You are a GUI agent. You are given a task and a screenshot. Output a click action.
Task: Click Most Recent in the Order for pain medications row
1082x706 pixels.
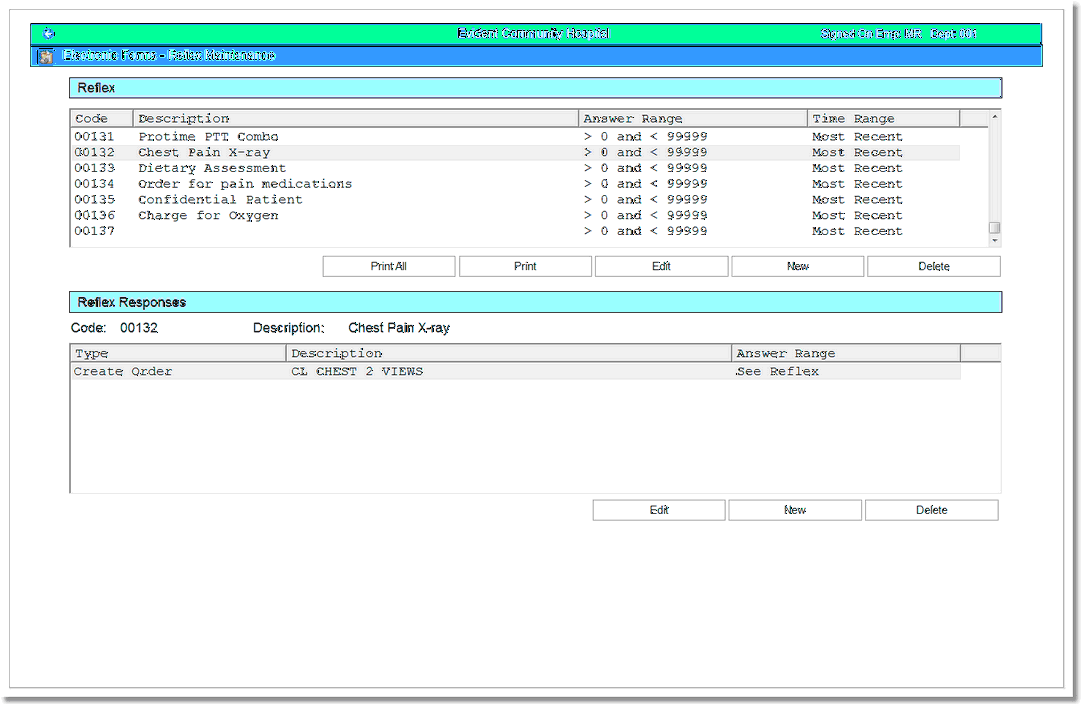857,184
